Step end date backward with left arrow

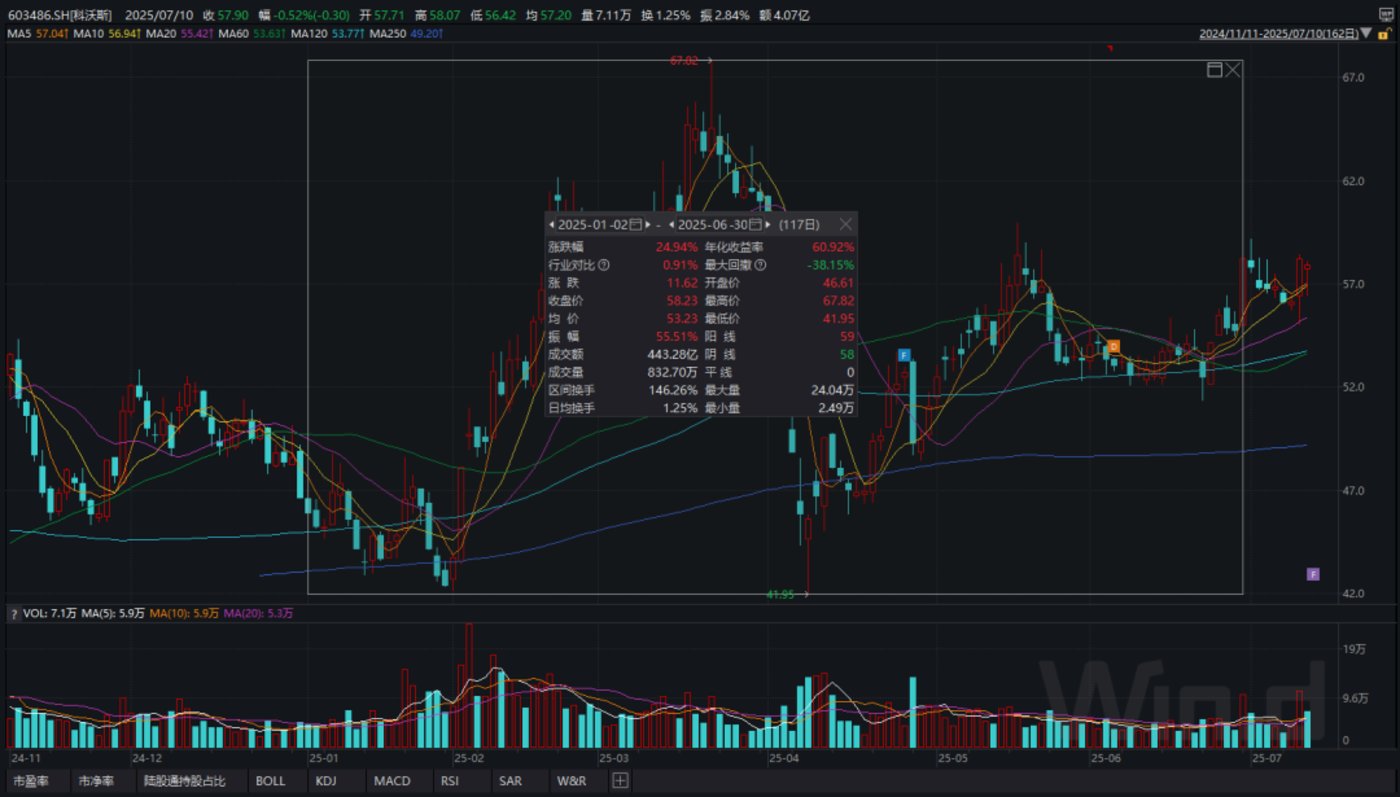coord(670,225)
